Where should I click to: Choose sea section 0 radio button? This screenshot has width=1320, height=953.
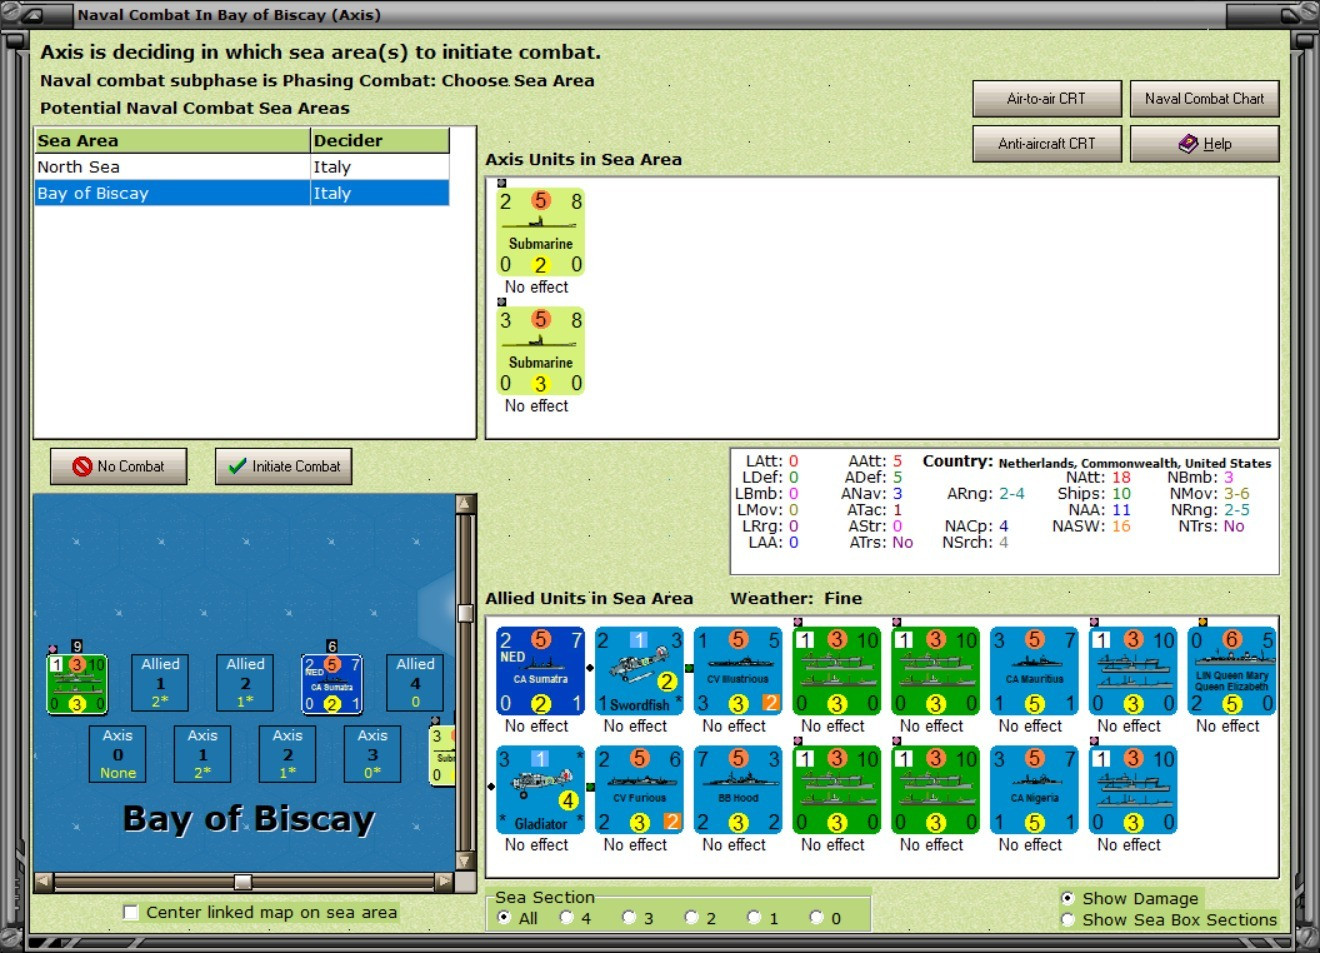pyautogui.click(x=817, y=917)
